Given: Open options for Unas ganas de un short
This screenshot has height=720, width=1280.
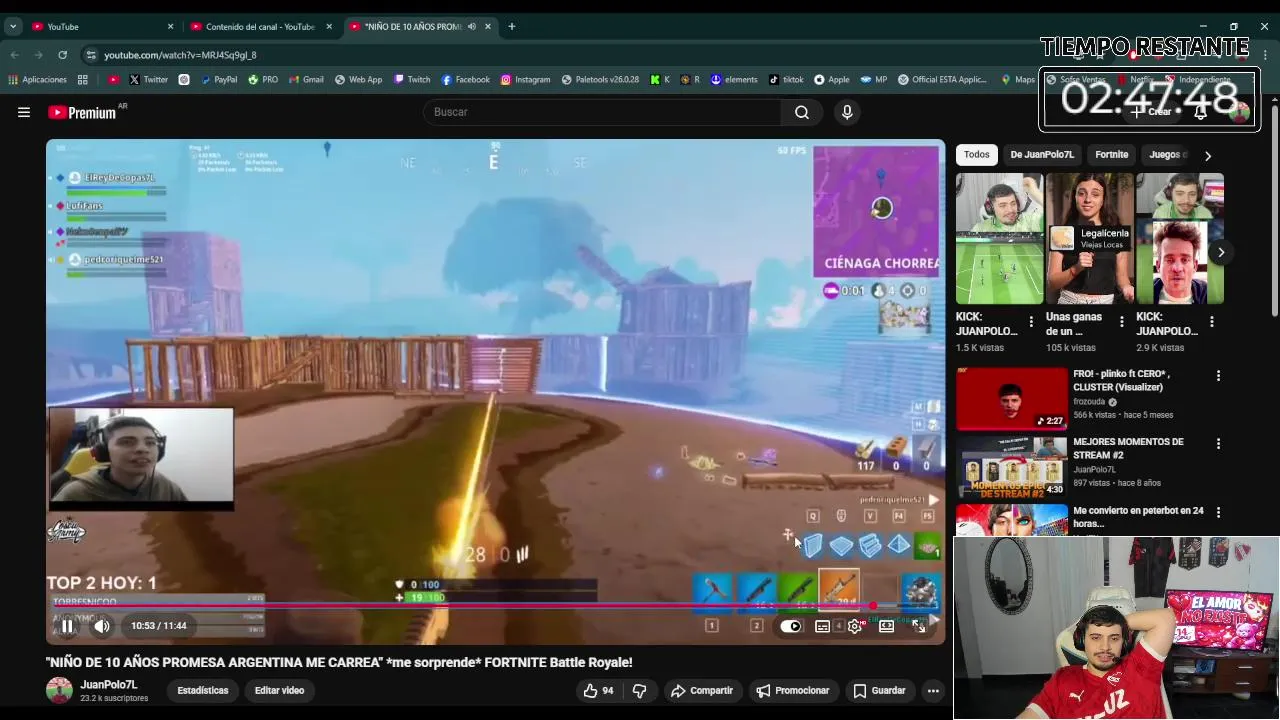Looking at the screenshot, I should 1121,322.
